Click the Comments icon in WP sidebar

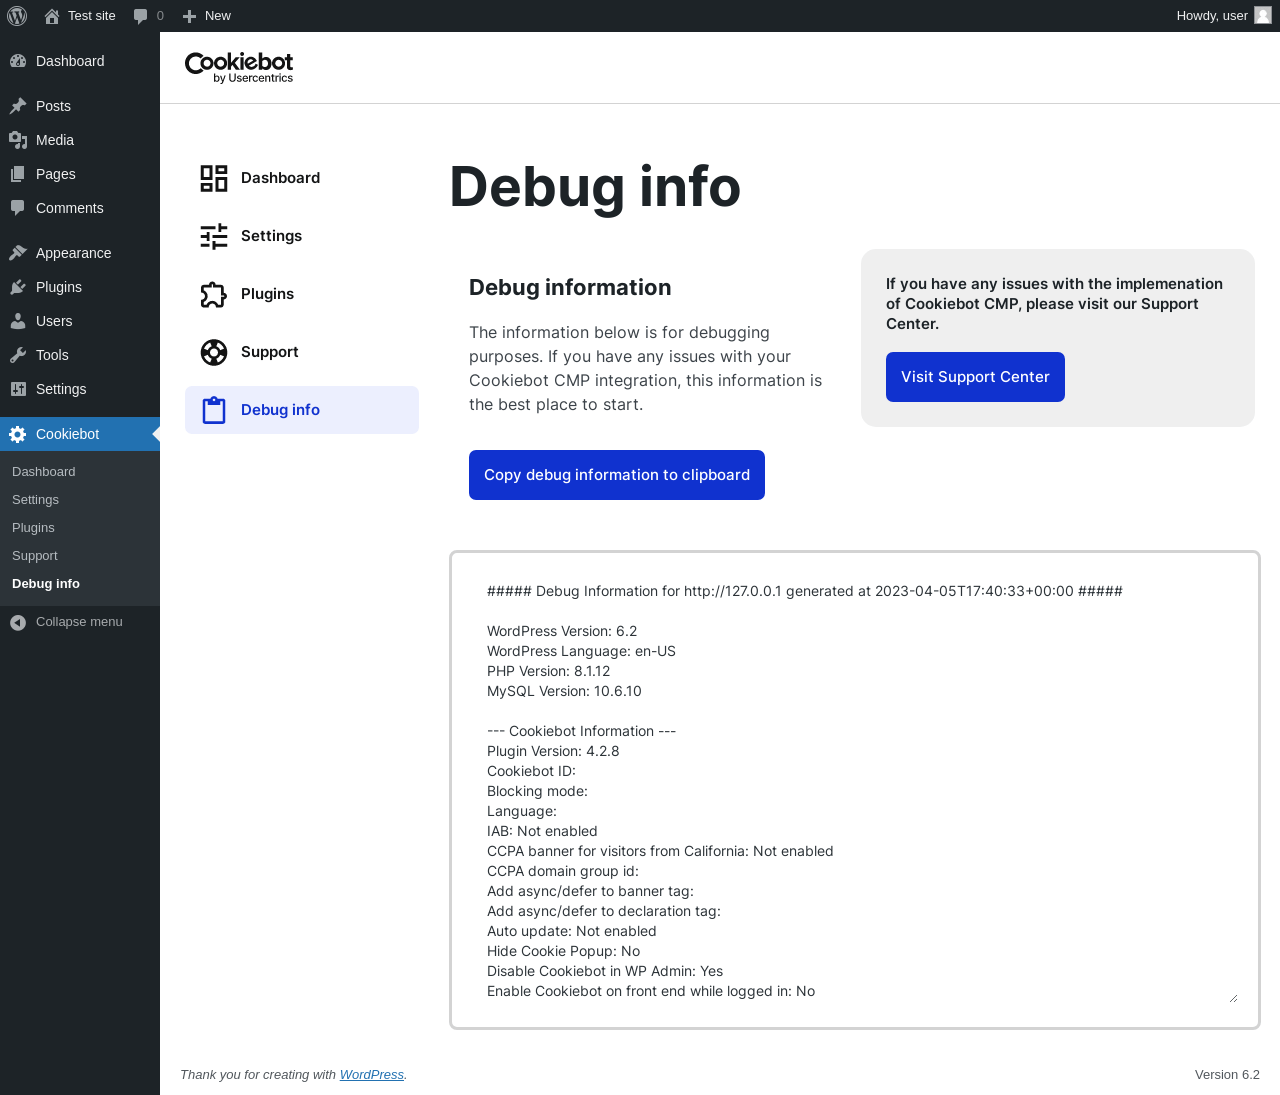click(x=18, y=208)
